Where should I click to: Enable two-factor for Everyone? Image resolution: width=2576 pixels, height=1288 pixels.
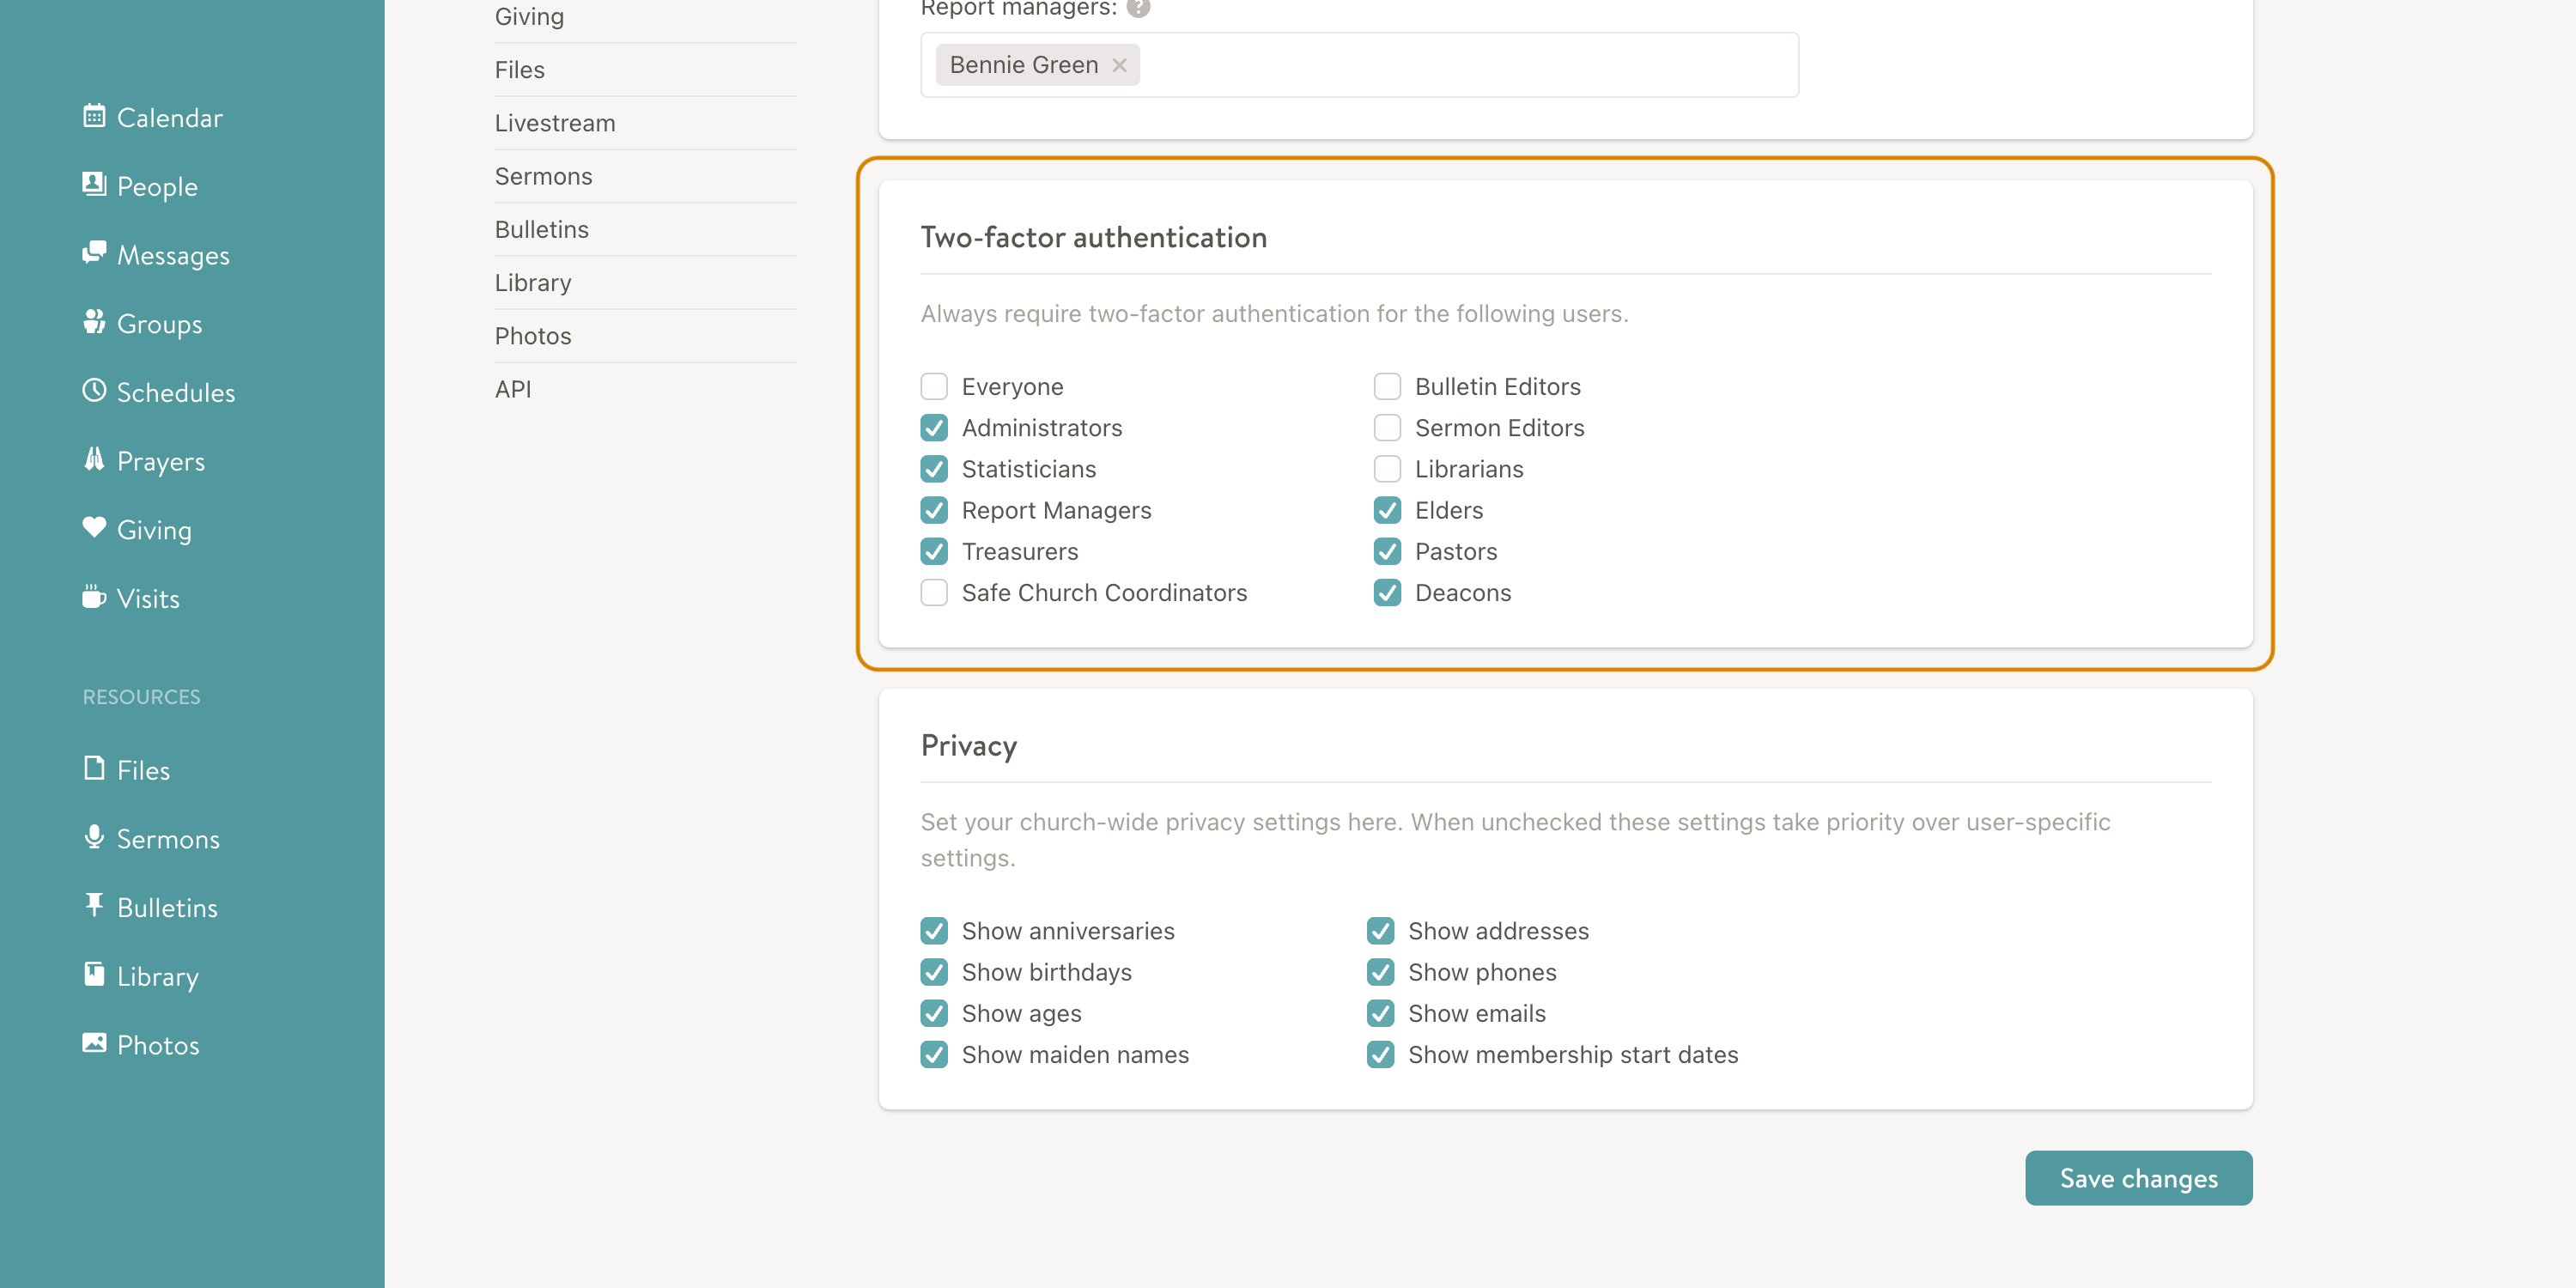(934, 386)
